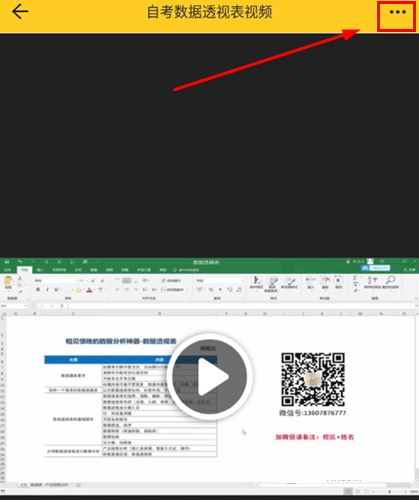Click the Sort & Filter icon
Screen dimensions: 419x500
pos(372,282)
